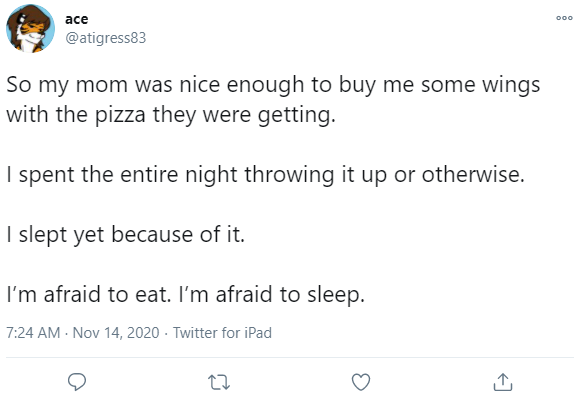Viewport: 577px width, 399px height.
Task: Click the line starting "So my mom was nice"
Action: pyautogui.click(x=273, y=85)
